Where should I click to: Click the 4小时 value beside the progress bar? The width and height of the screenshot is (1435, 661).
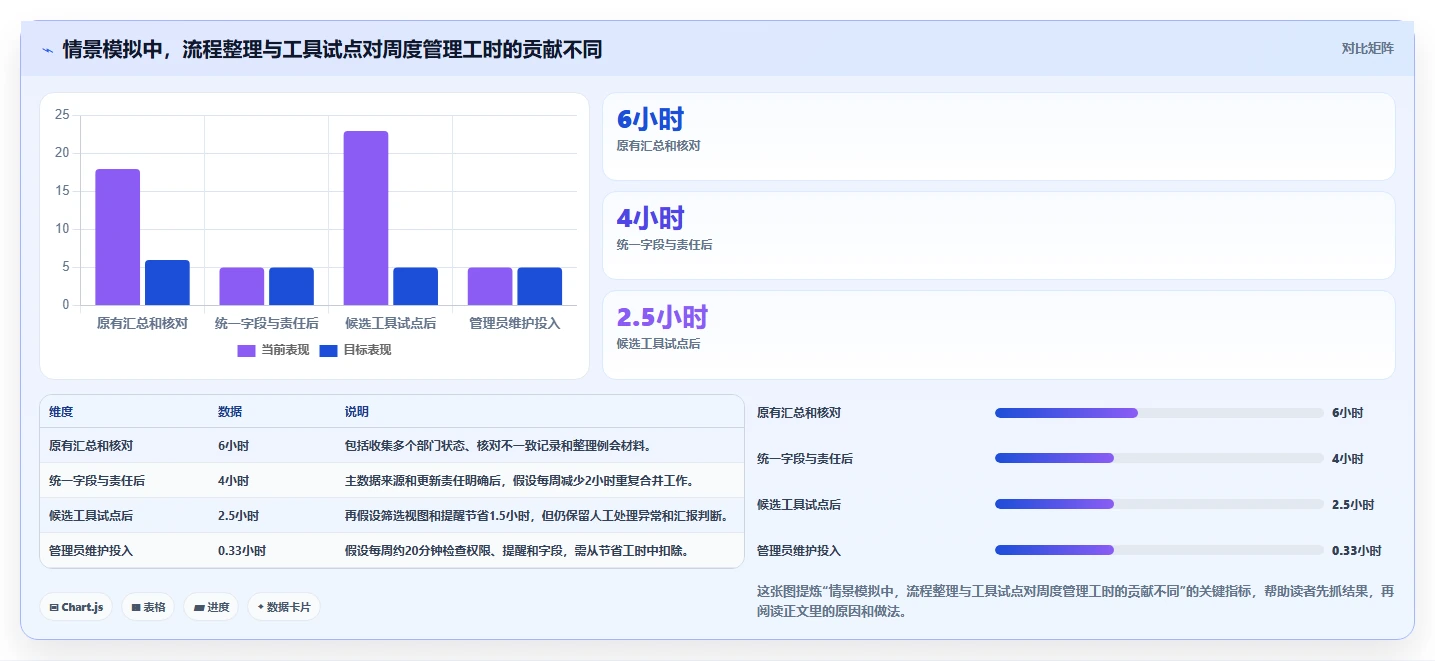click(1347, 459)
